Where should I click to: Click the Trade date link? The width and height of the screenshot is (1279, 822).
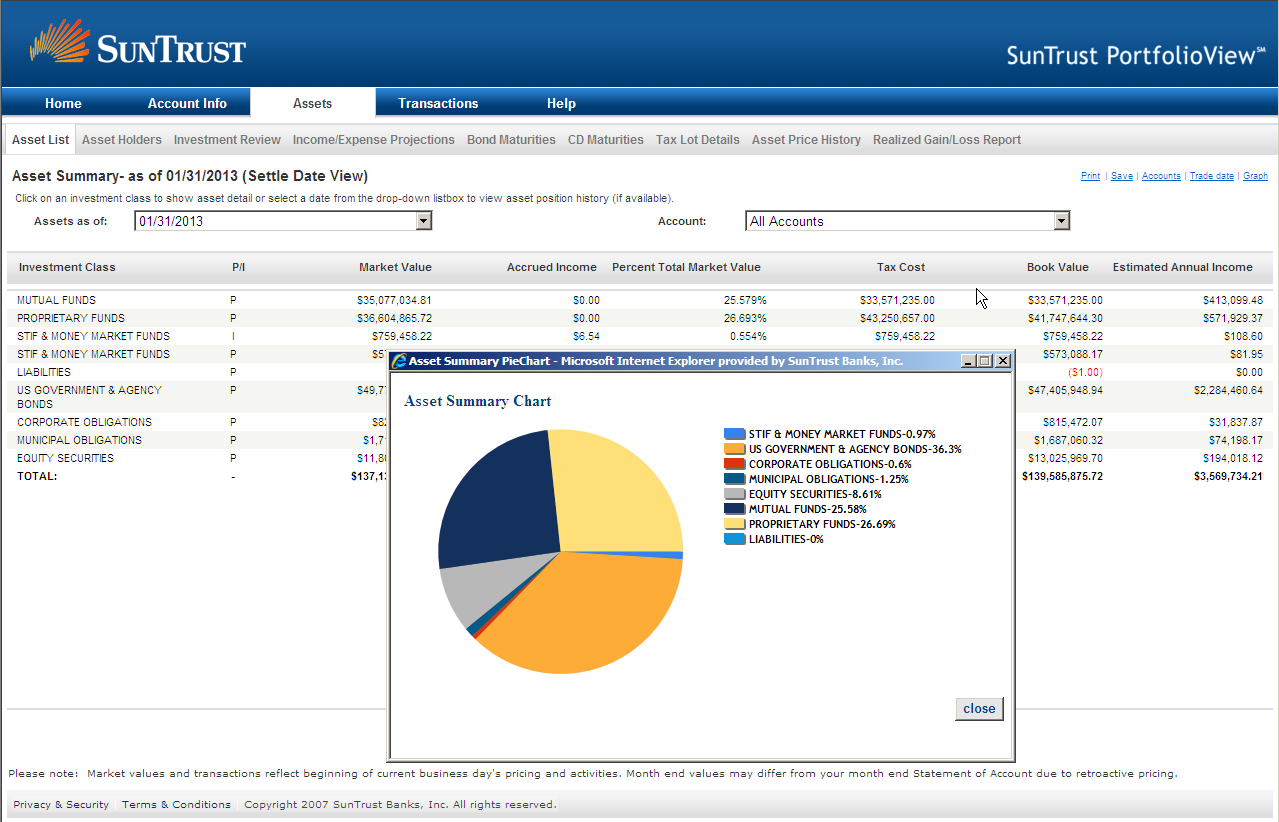click(1212, 176)
